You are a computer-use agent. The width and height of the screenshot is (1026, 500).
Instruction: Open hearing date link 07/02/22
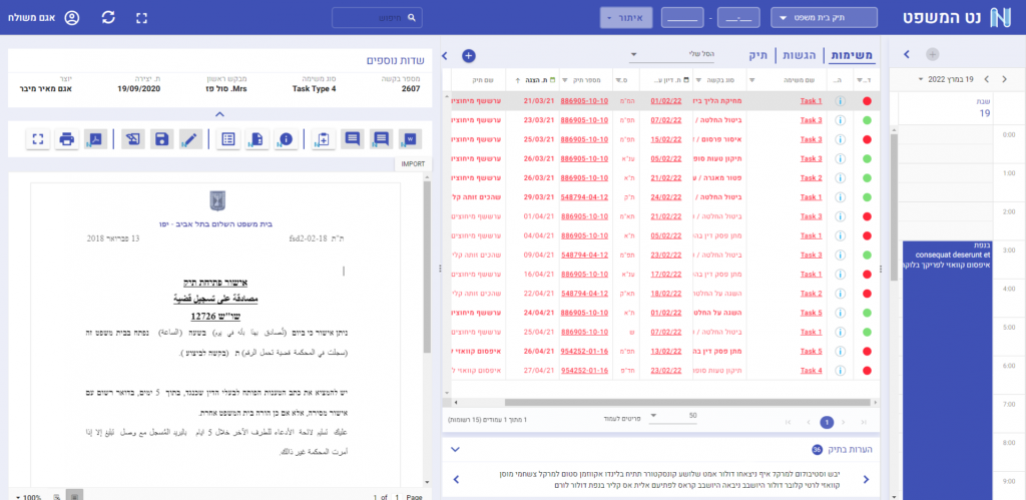click(666, 120)
